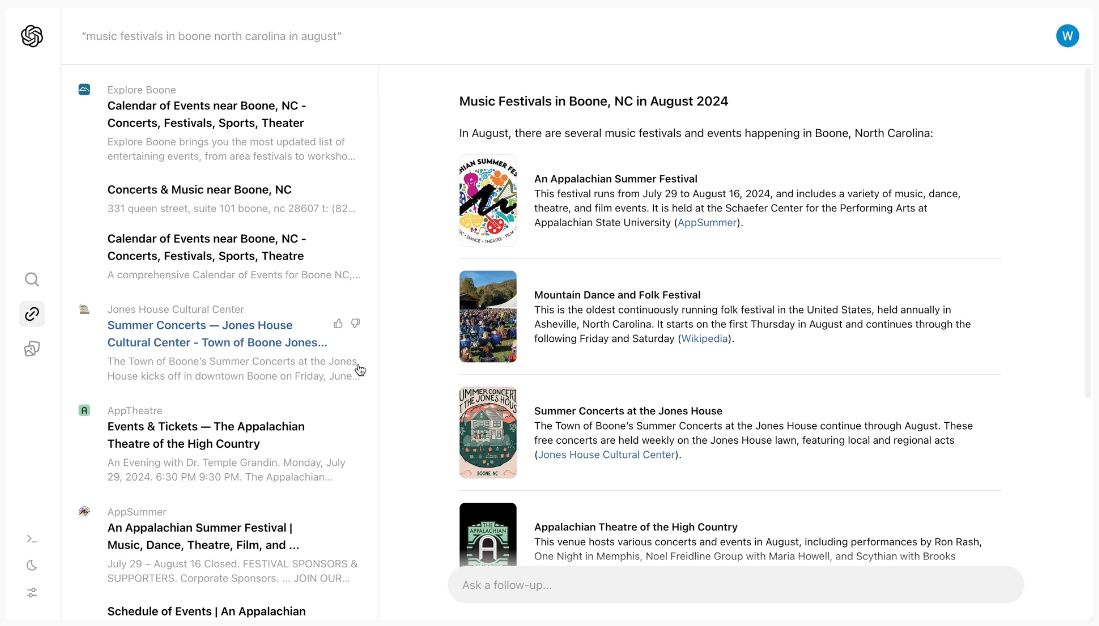
Task: Click the 'AppTheatre' source label
Action: coord(135,411)
